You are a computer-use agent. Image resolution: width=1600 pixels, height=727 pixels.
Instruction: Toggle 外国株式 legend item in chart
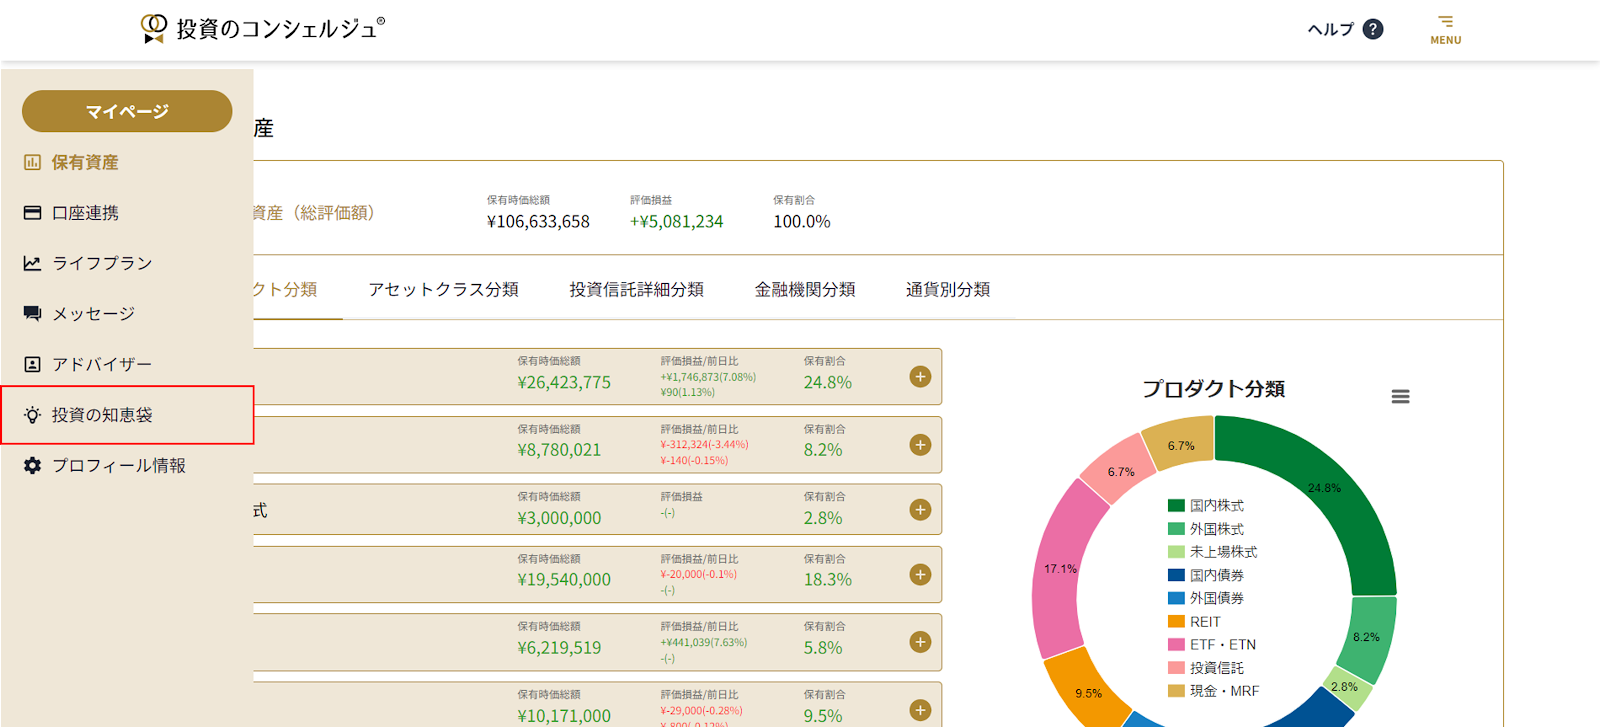(1206, 529)
